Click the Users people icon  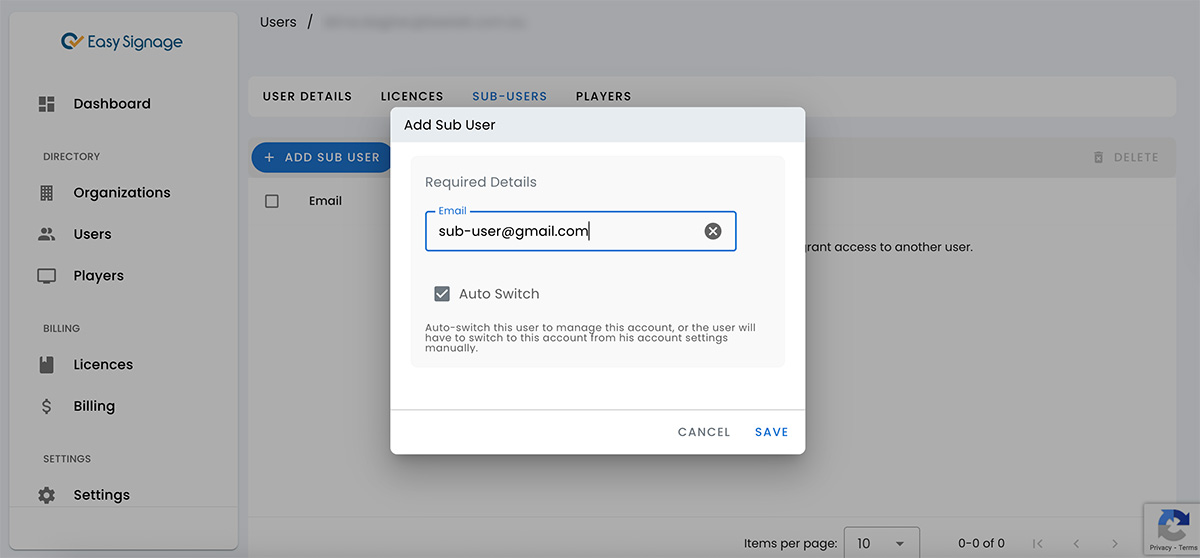click(46, 234)
